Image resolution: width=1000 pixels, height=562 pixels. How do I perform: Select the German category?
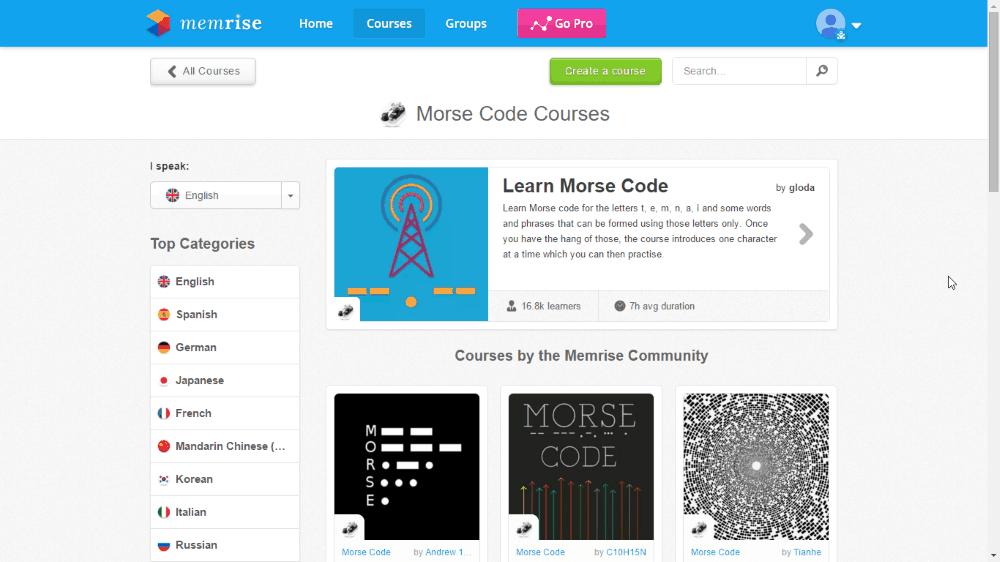(224, 348)
